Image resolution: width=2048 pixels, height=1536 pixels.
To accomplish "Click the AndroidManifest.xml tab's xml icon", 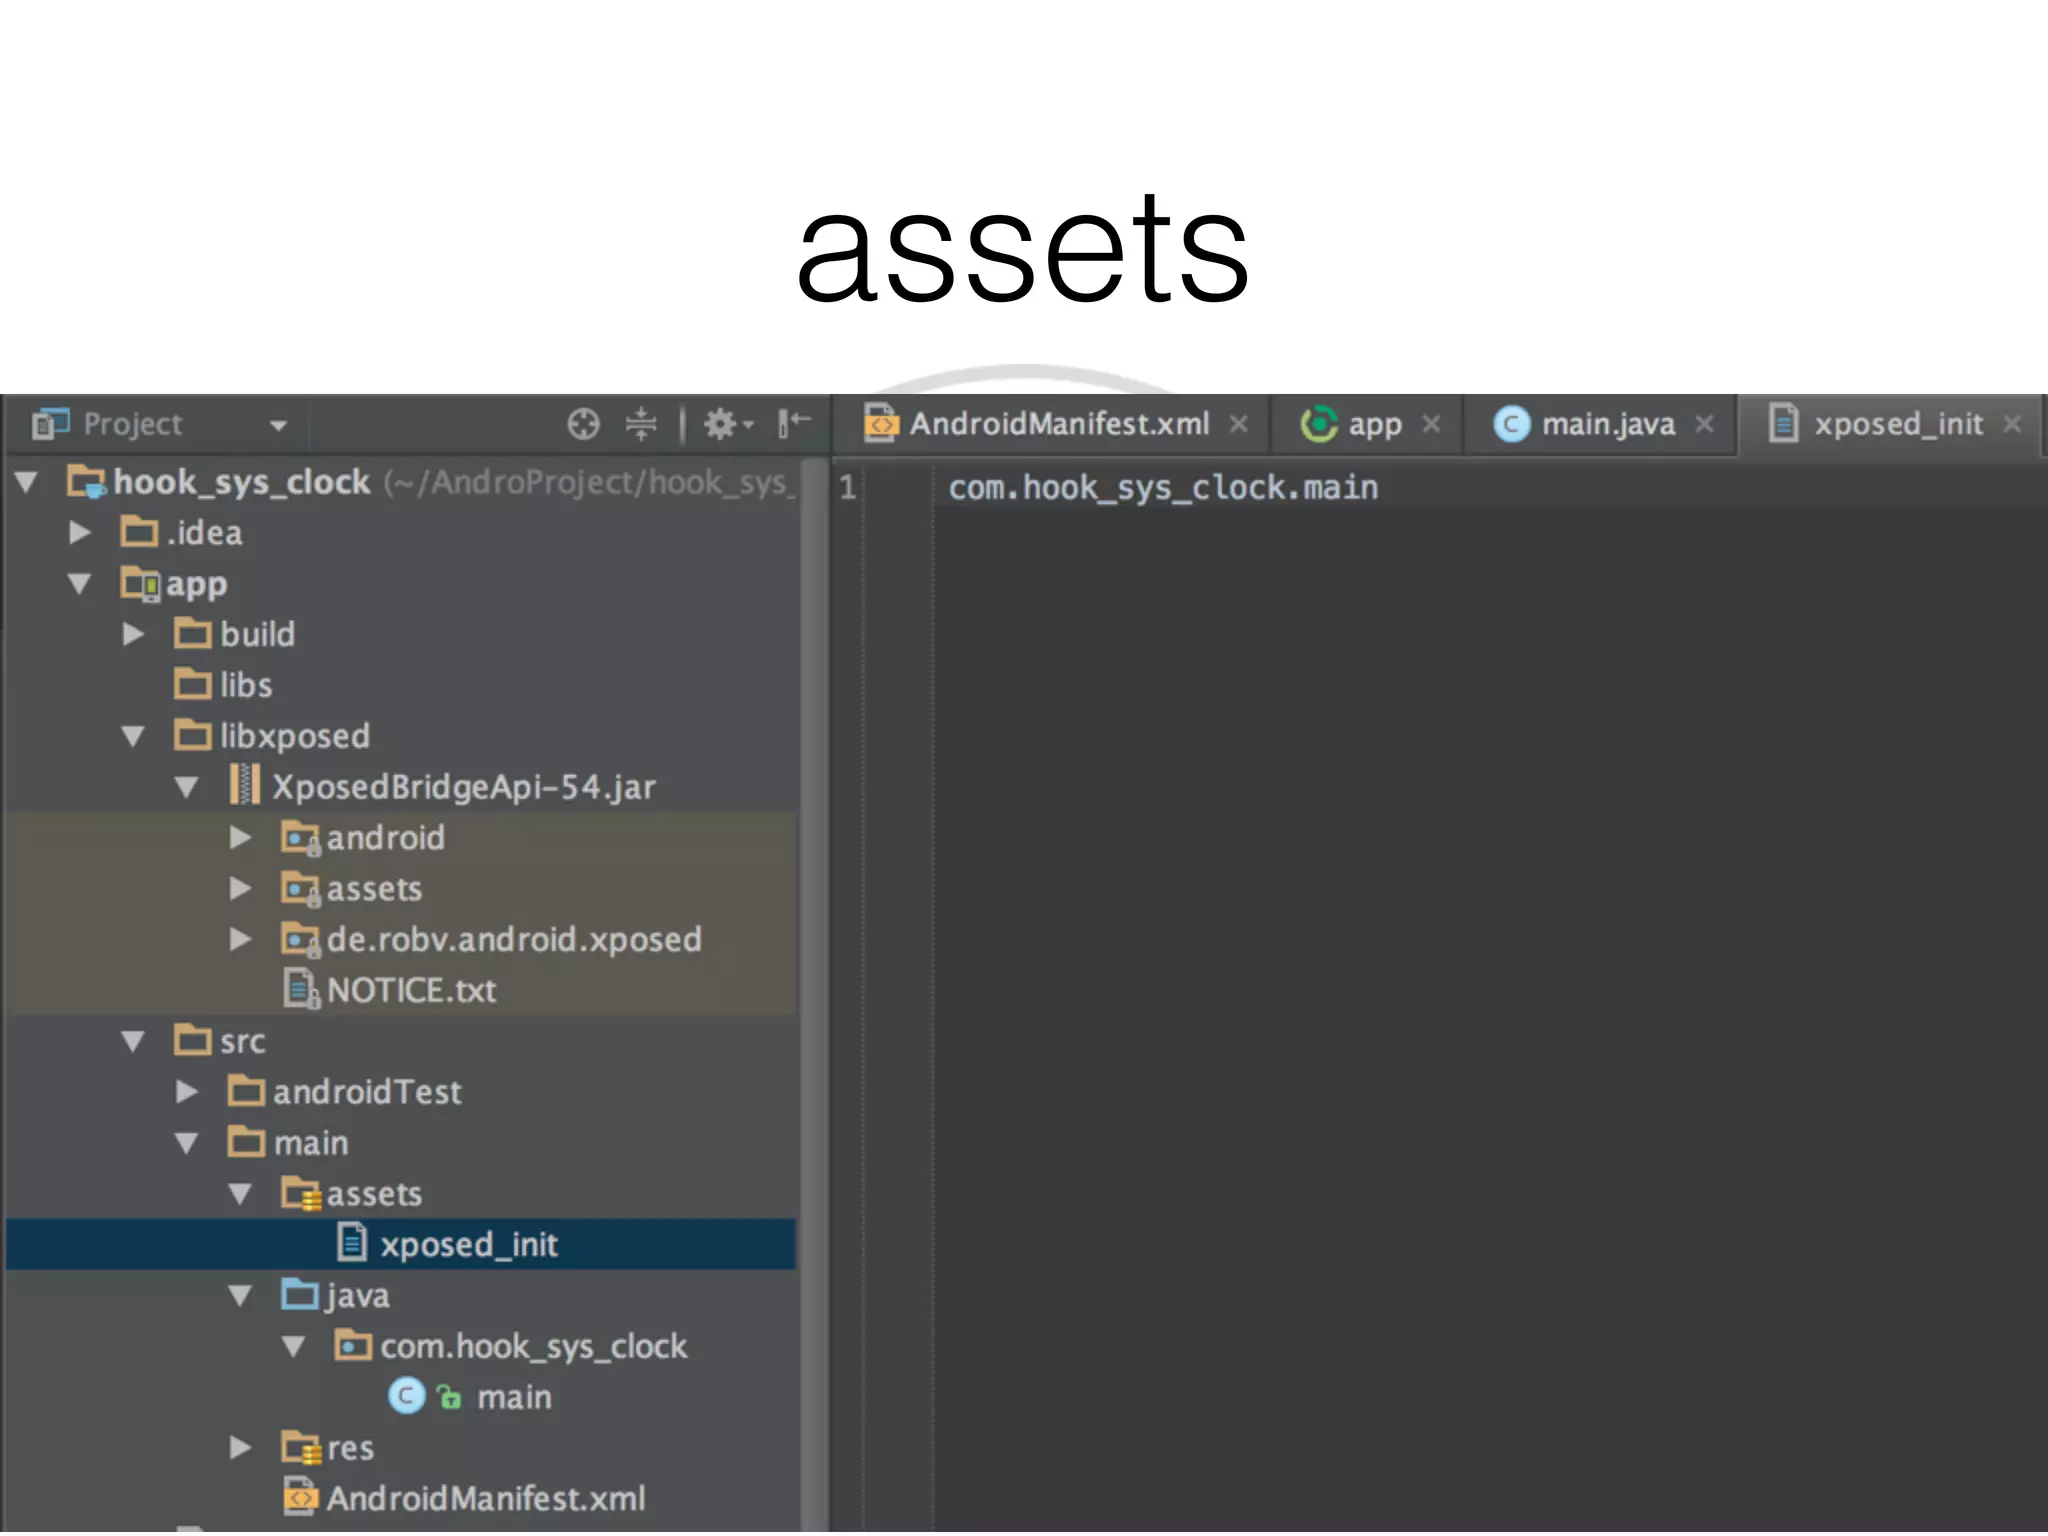I will click(x=880, y=423).
